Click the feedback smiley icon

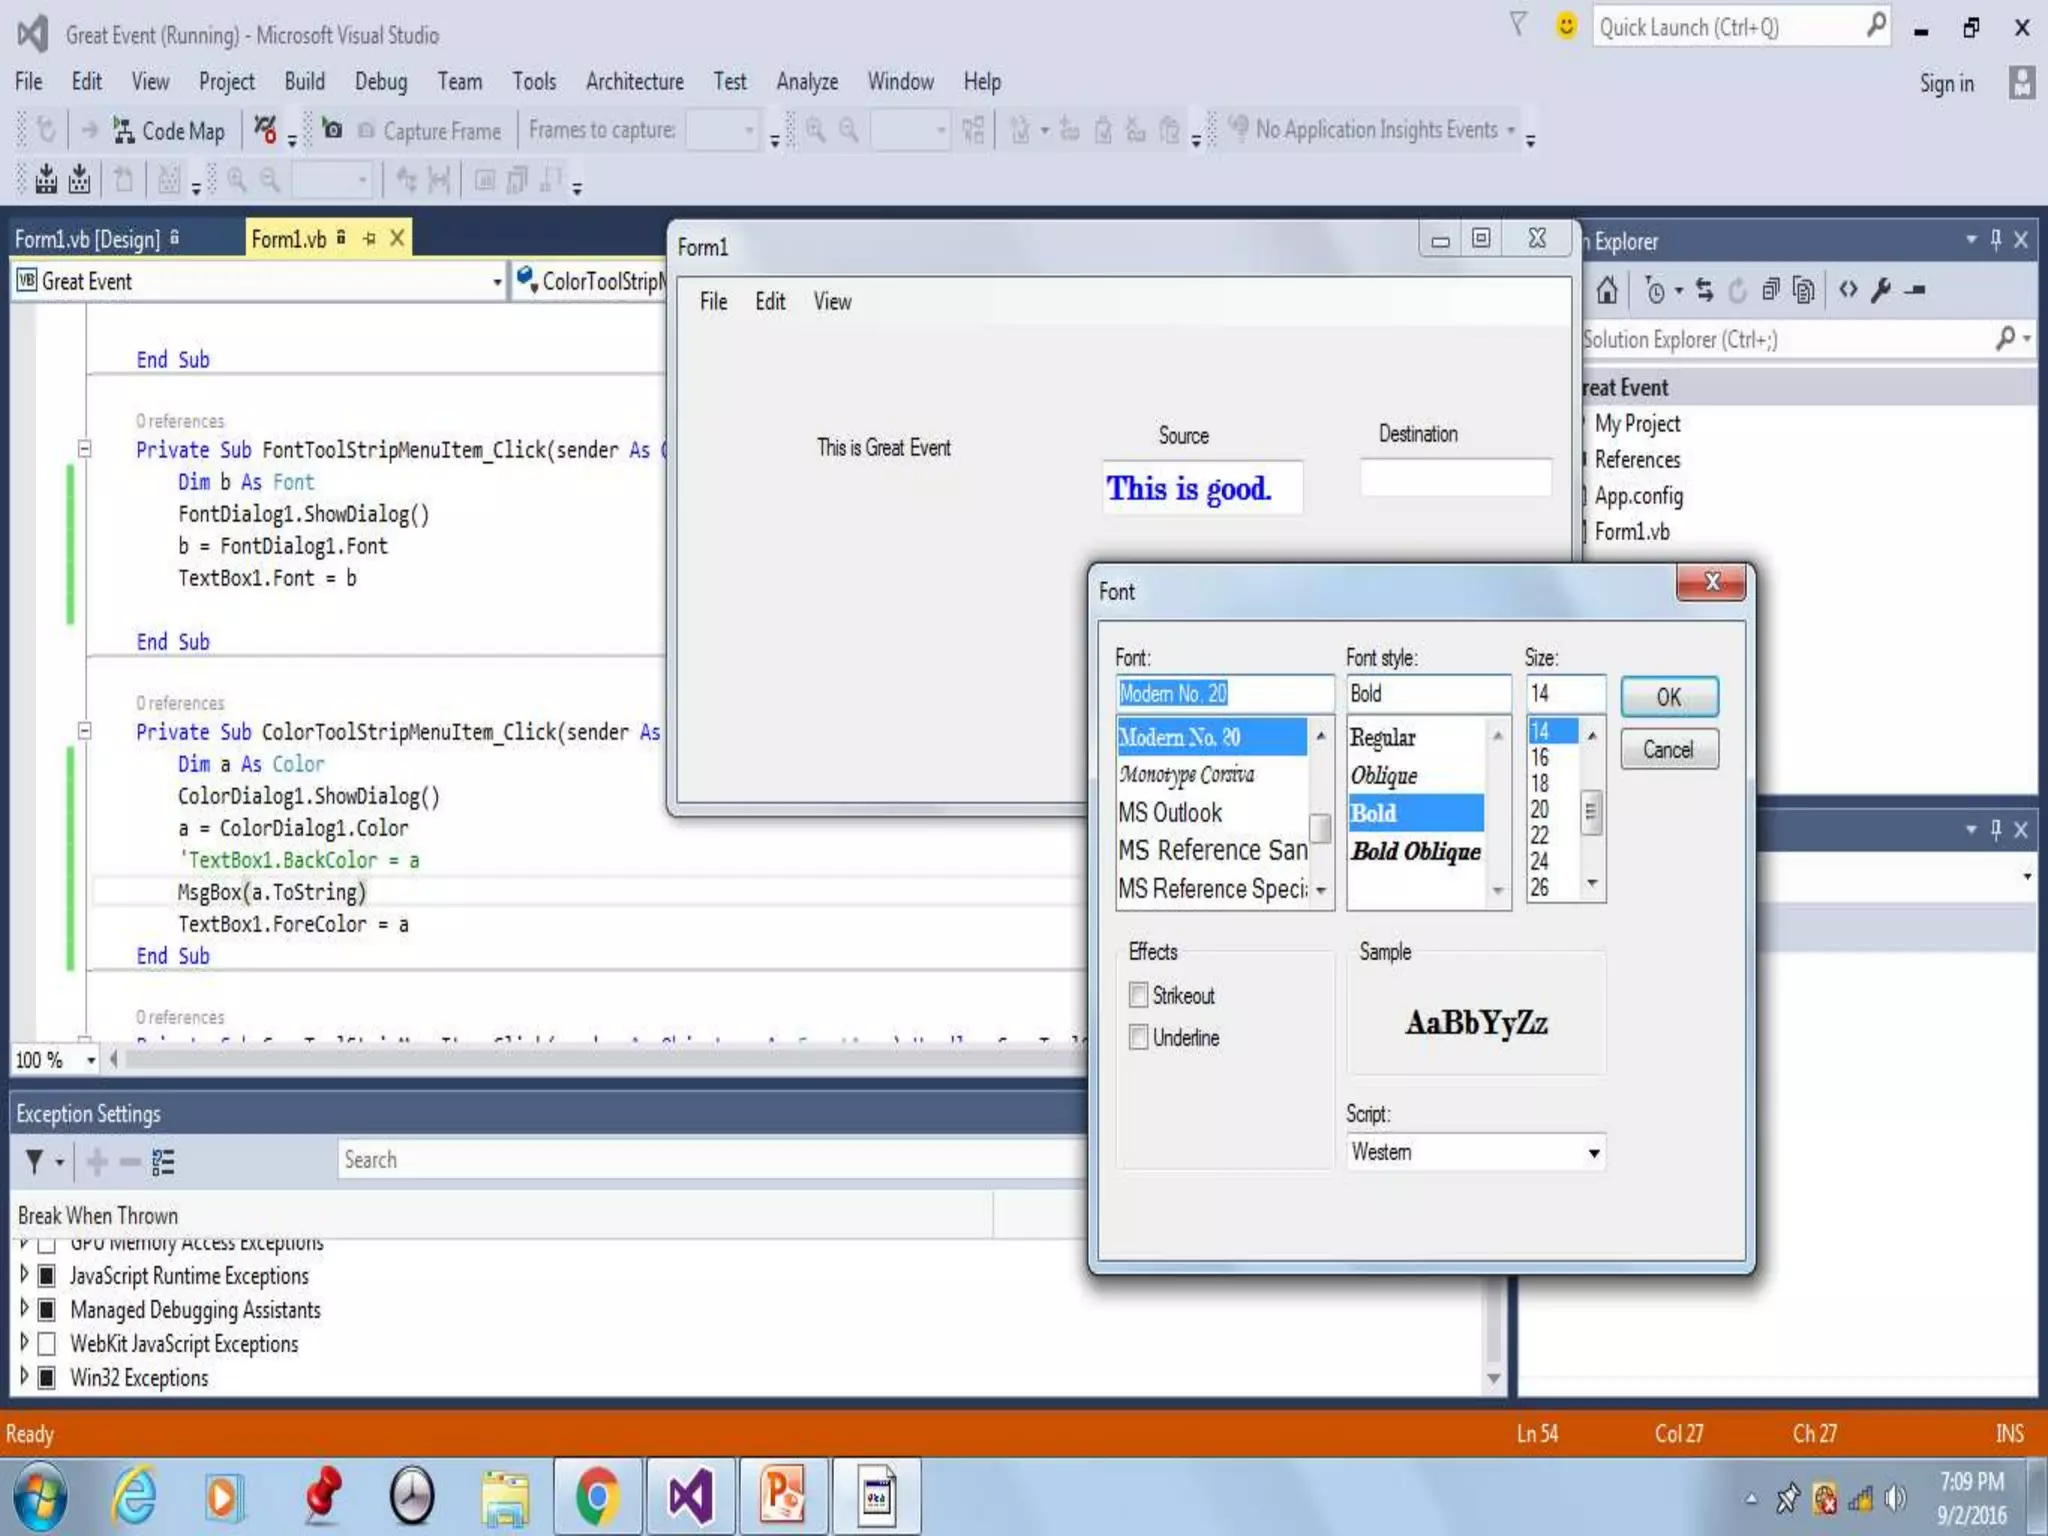click(1566, 26)
